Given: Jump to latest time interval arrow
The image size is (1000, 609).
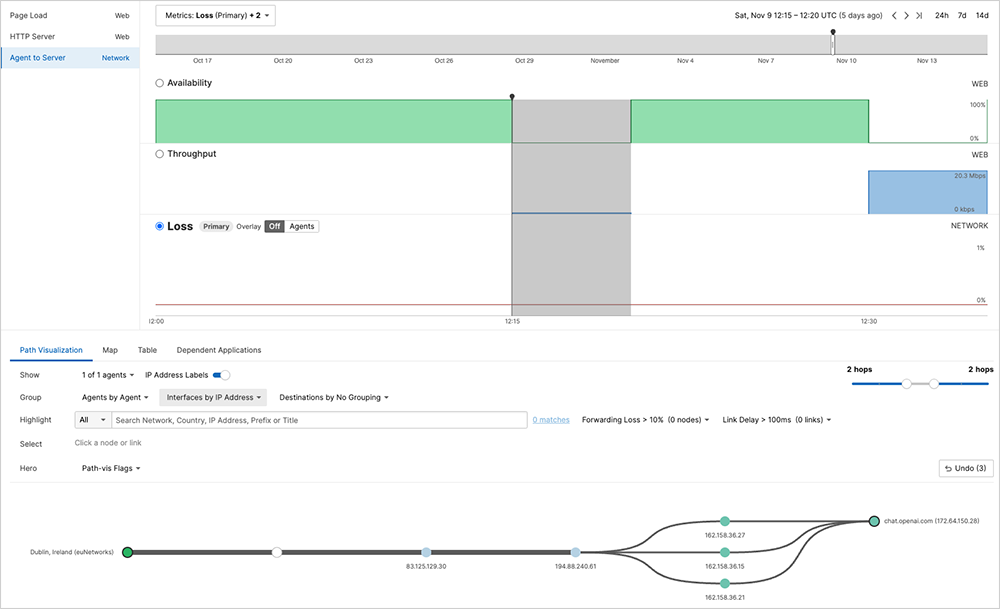Looking at the screenshot, I should coord(919,16).
